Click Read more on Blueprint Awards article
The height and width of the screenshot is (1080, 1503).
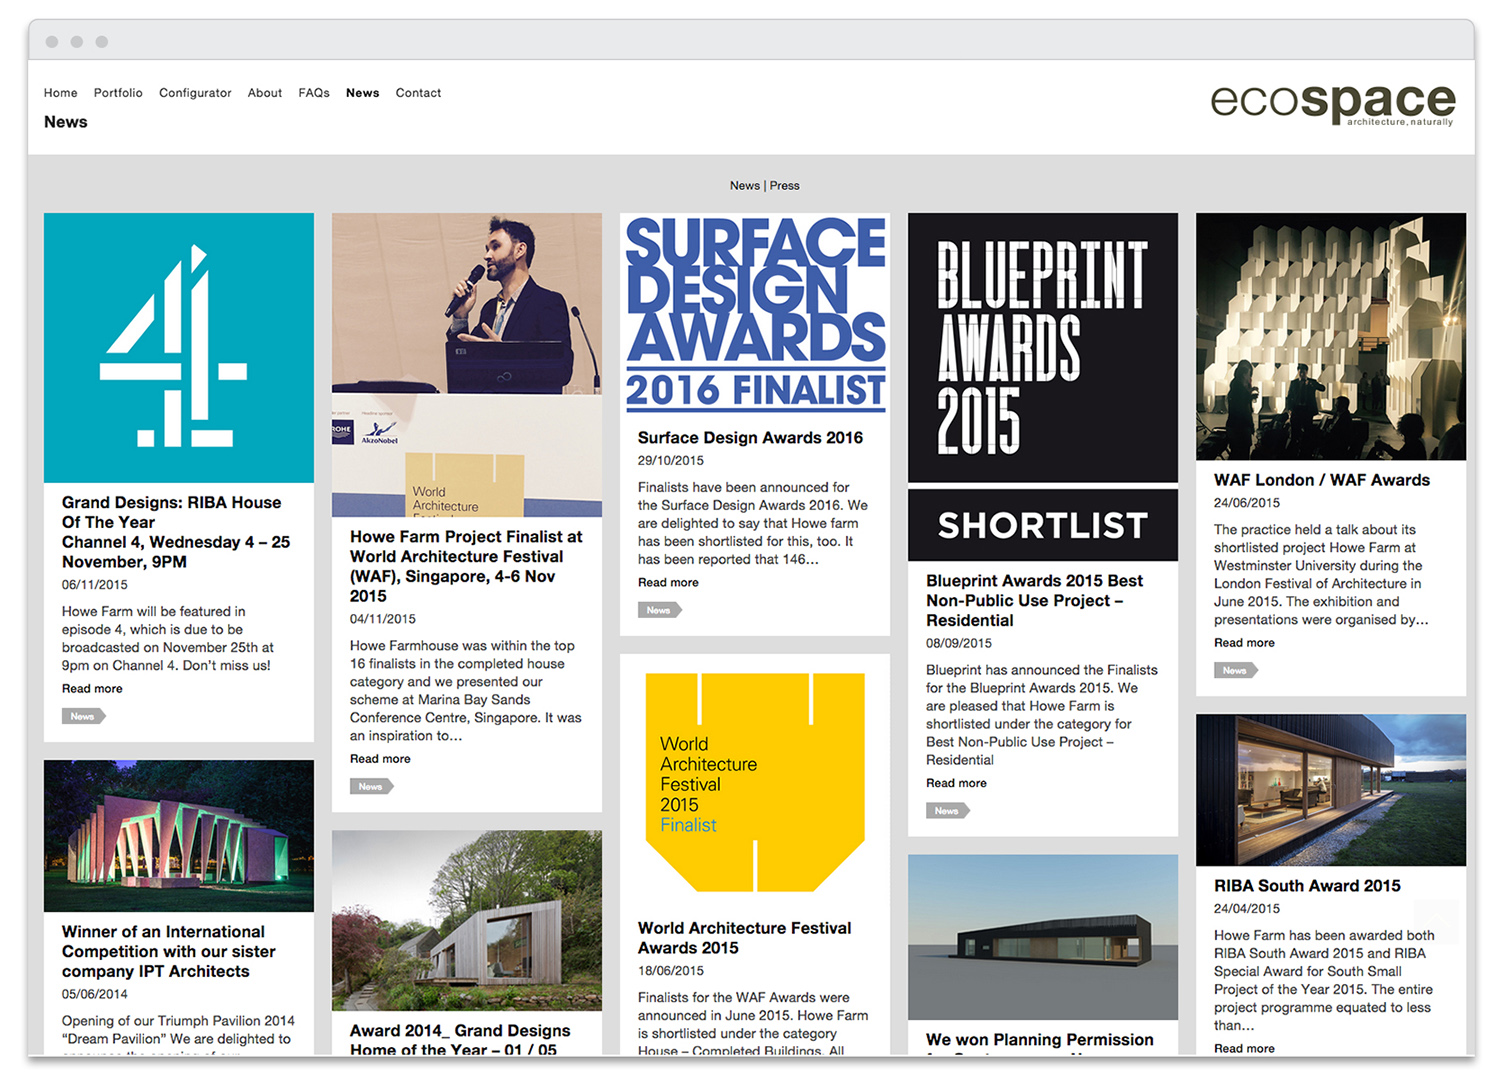(956, 783)
